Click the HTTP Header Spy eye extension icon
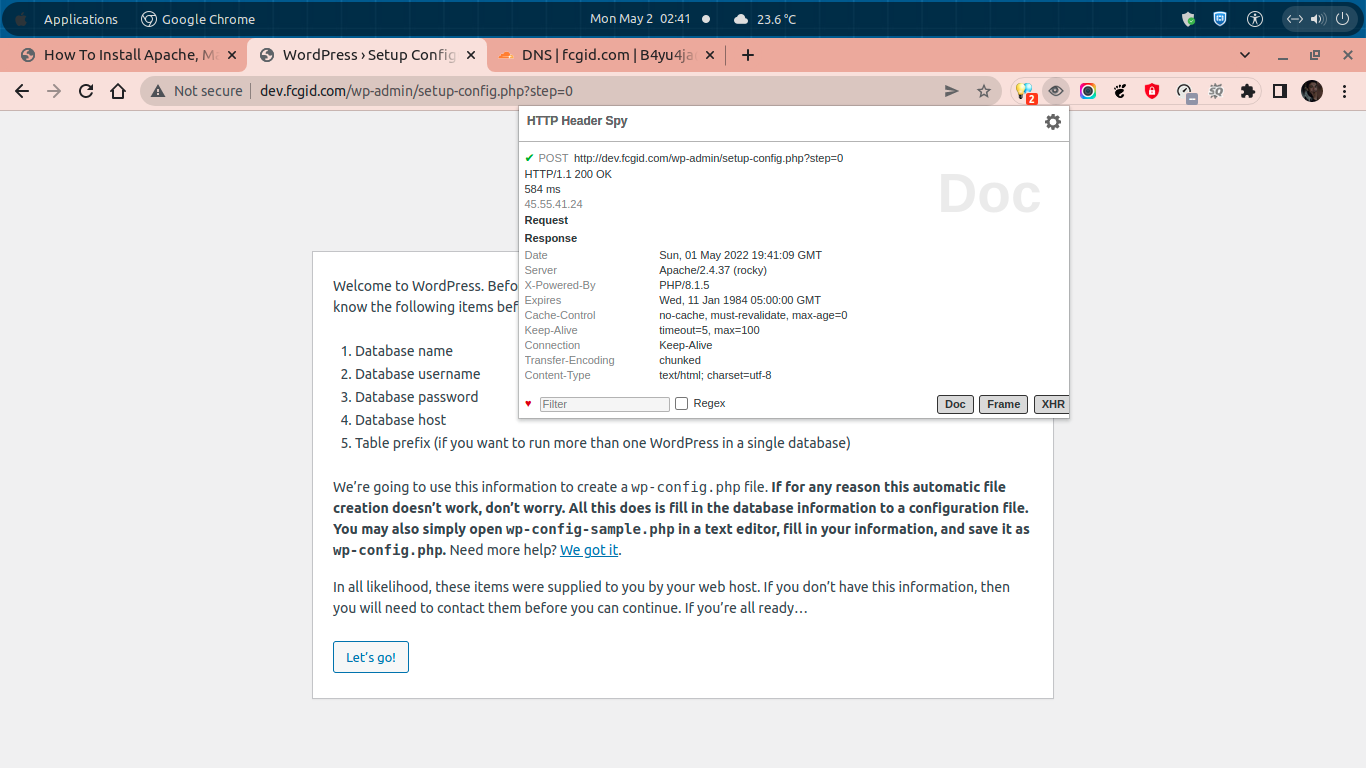Image resolution: width=1366 pixels, height=768 pixels. click(x=1055, y=91)
